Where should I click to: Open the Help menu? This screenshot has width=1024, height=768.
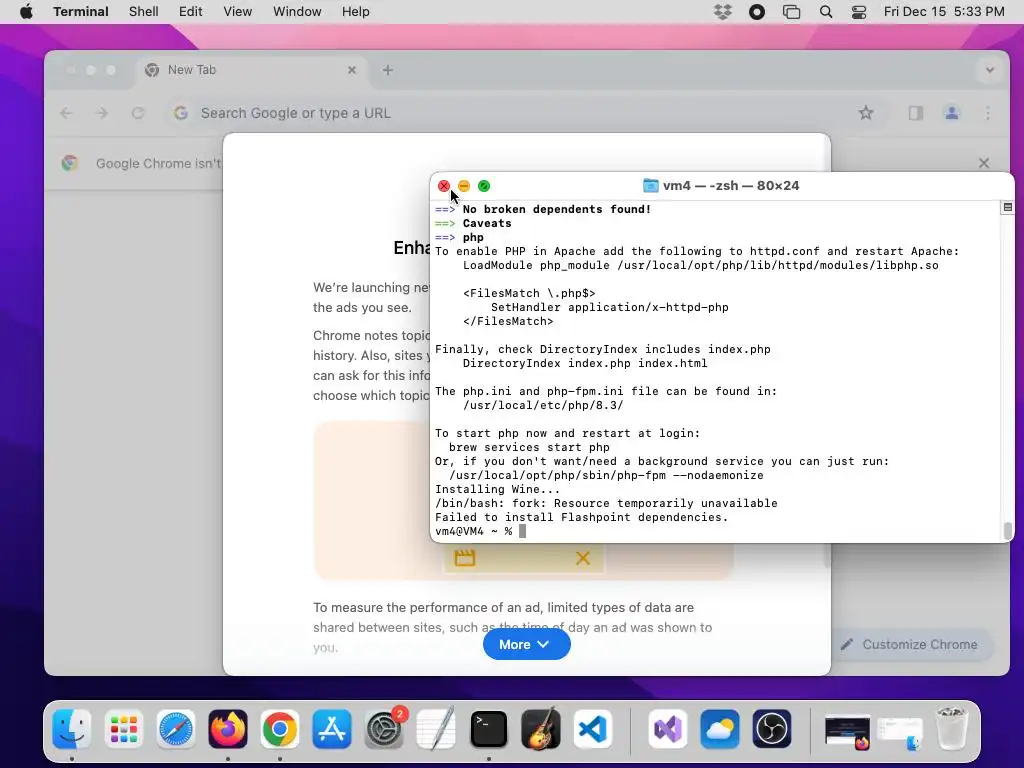pos(356,12)
